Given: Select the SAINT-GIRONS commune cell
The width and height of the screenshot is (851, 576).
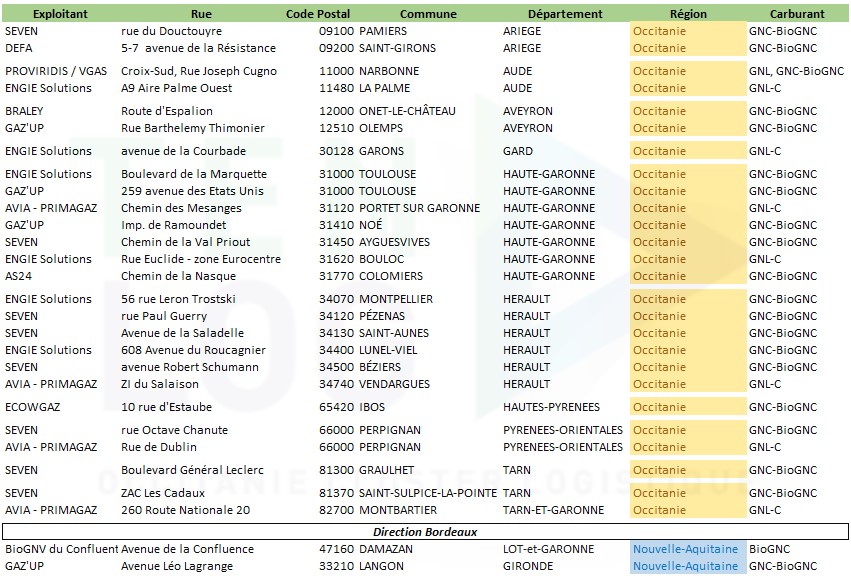Looking at the screenshot, I should click(397, 48).
